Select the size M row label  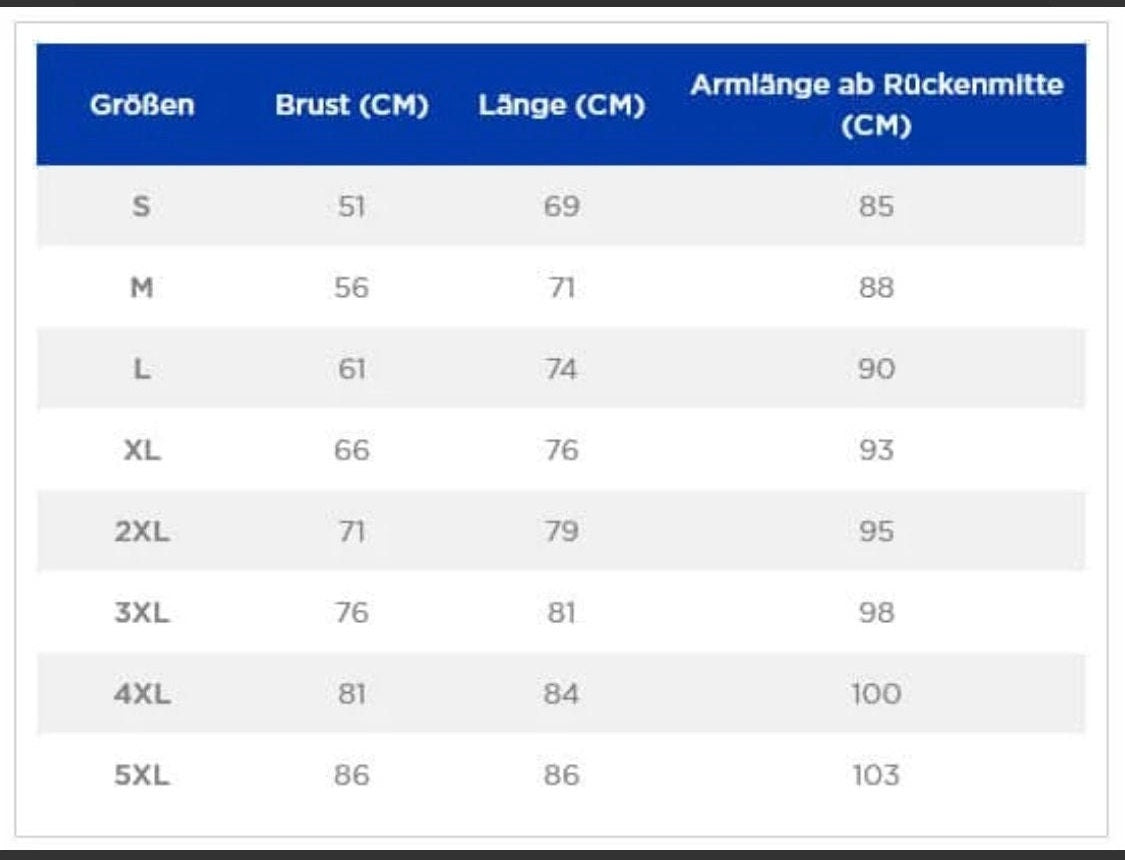(x=141, y=288)
